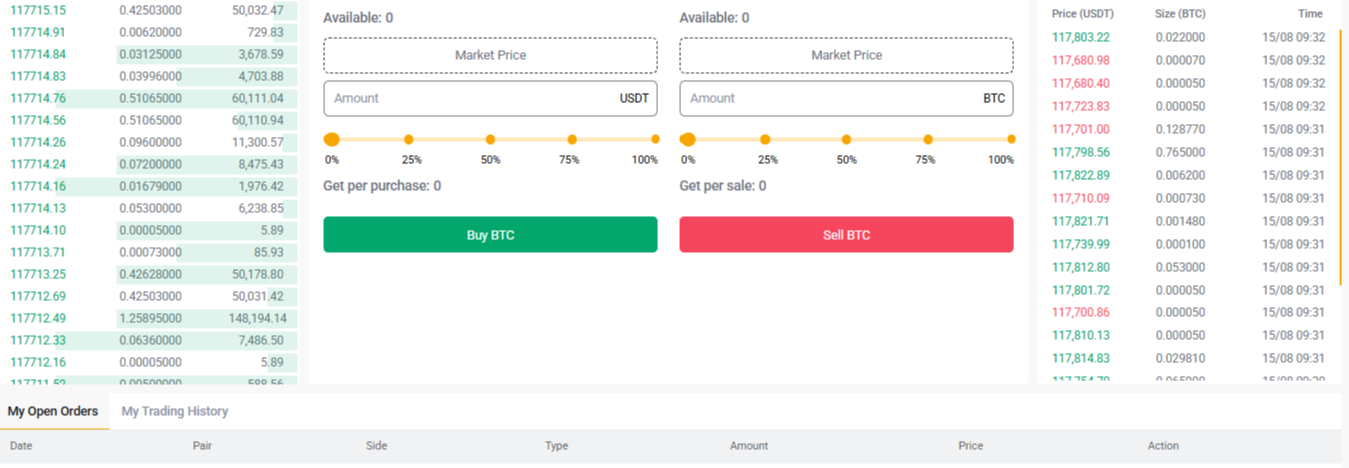1349x468 pixels.
Task: Select the My Open Orders tab
Action: click(x=53, y=411)
